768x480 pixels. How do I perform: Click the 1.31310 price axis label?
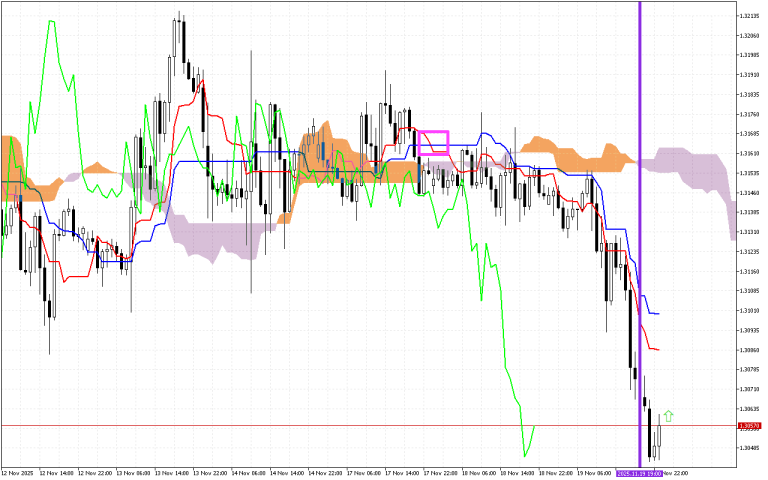[749, 232]
